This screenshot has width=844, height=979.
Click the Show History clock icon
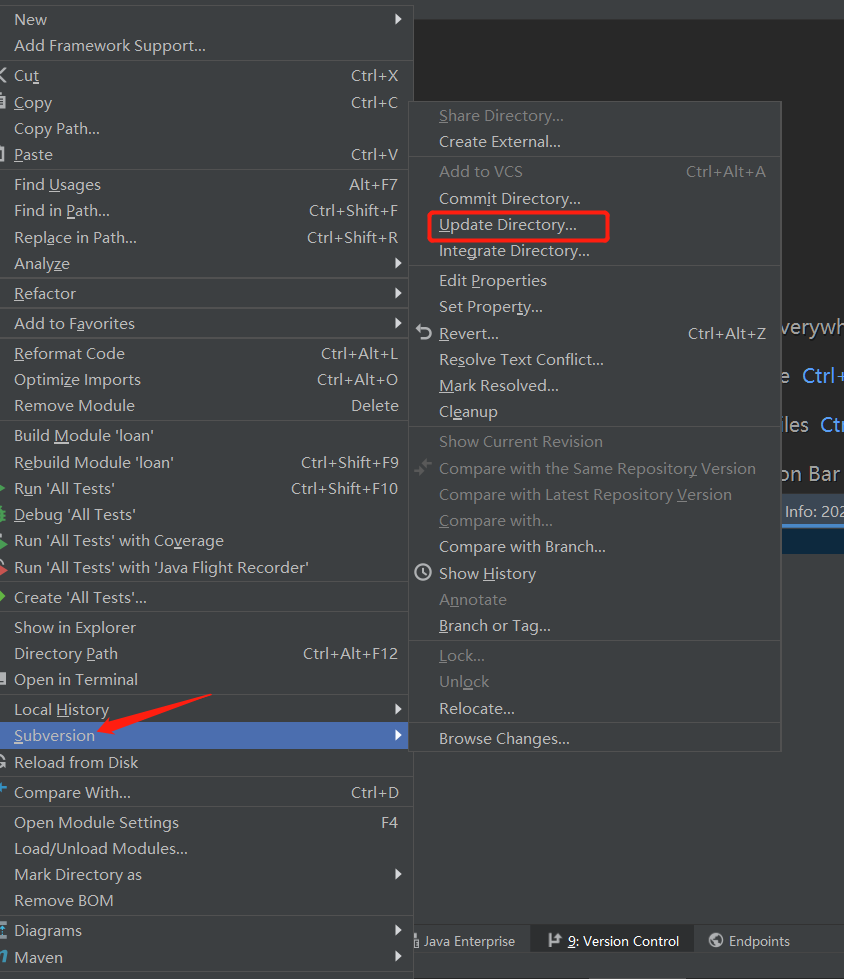pos(423,573)
